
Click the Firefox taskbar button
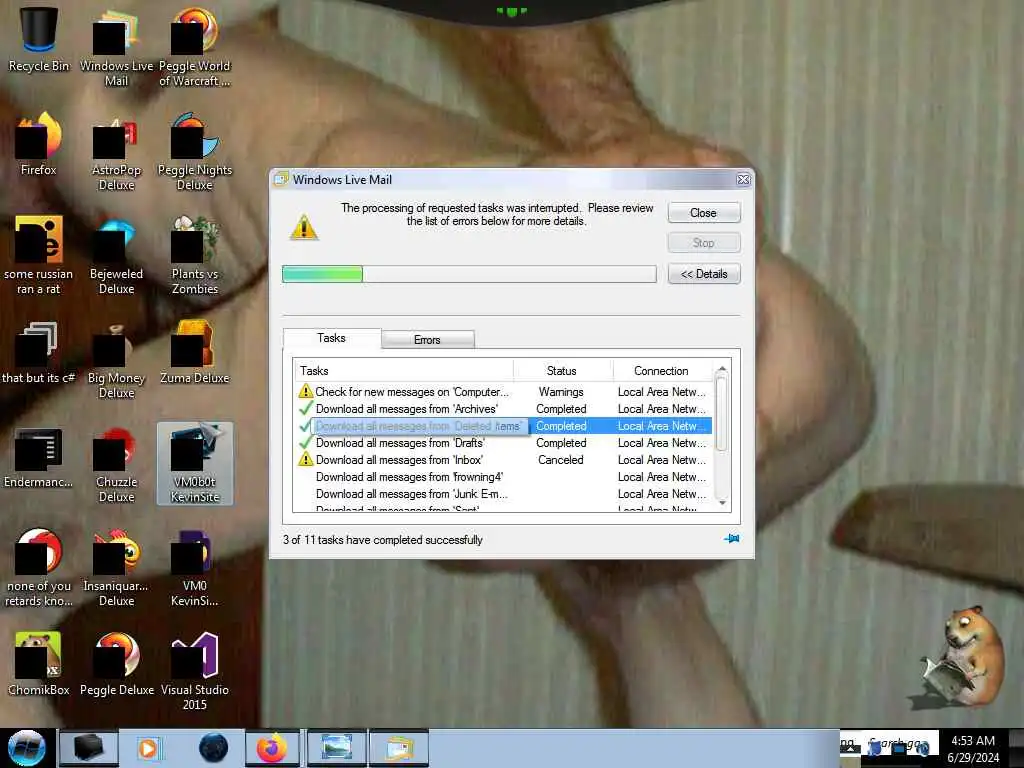[x=272, y=748]
